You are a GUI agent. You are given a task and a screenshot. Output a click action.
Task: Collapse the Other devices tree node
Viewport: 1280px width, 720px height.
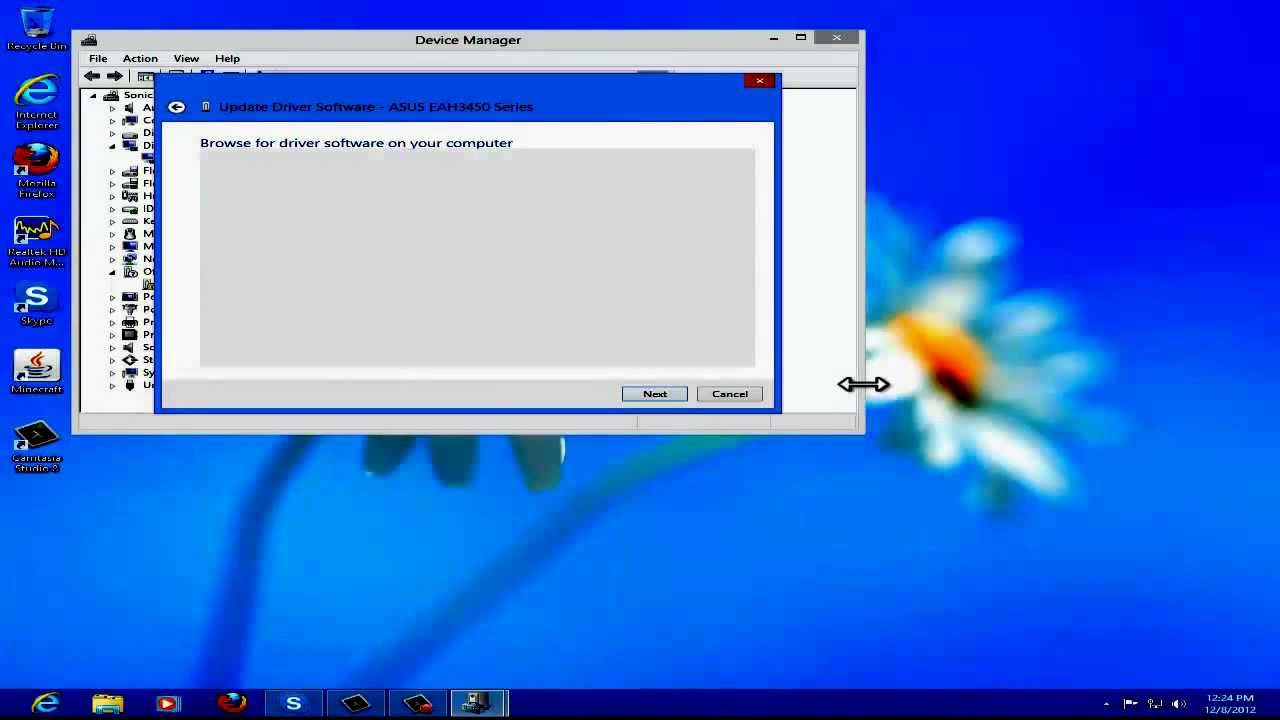click(112, 272)
